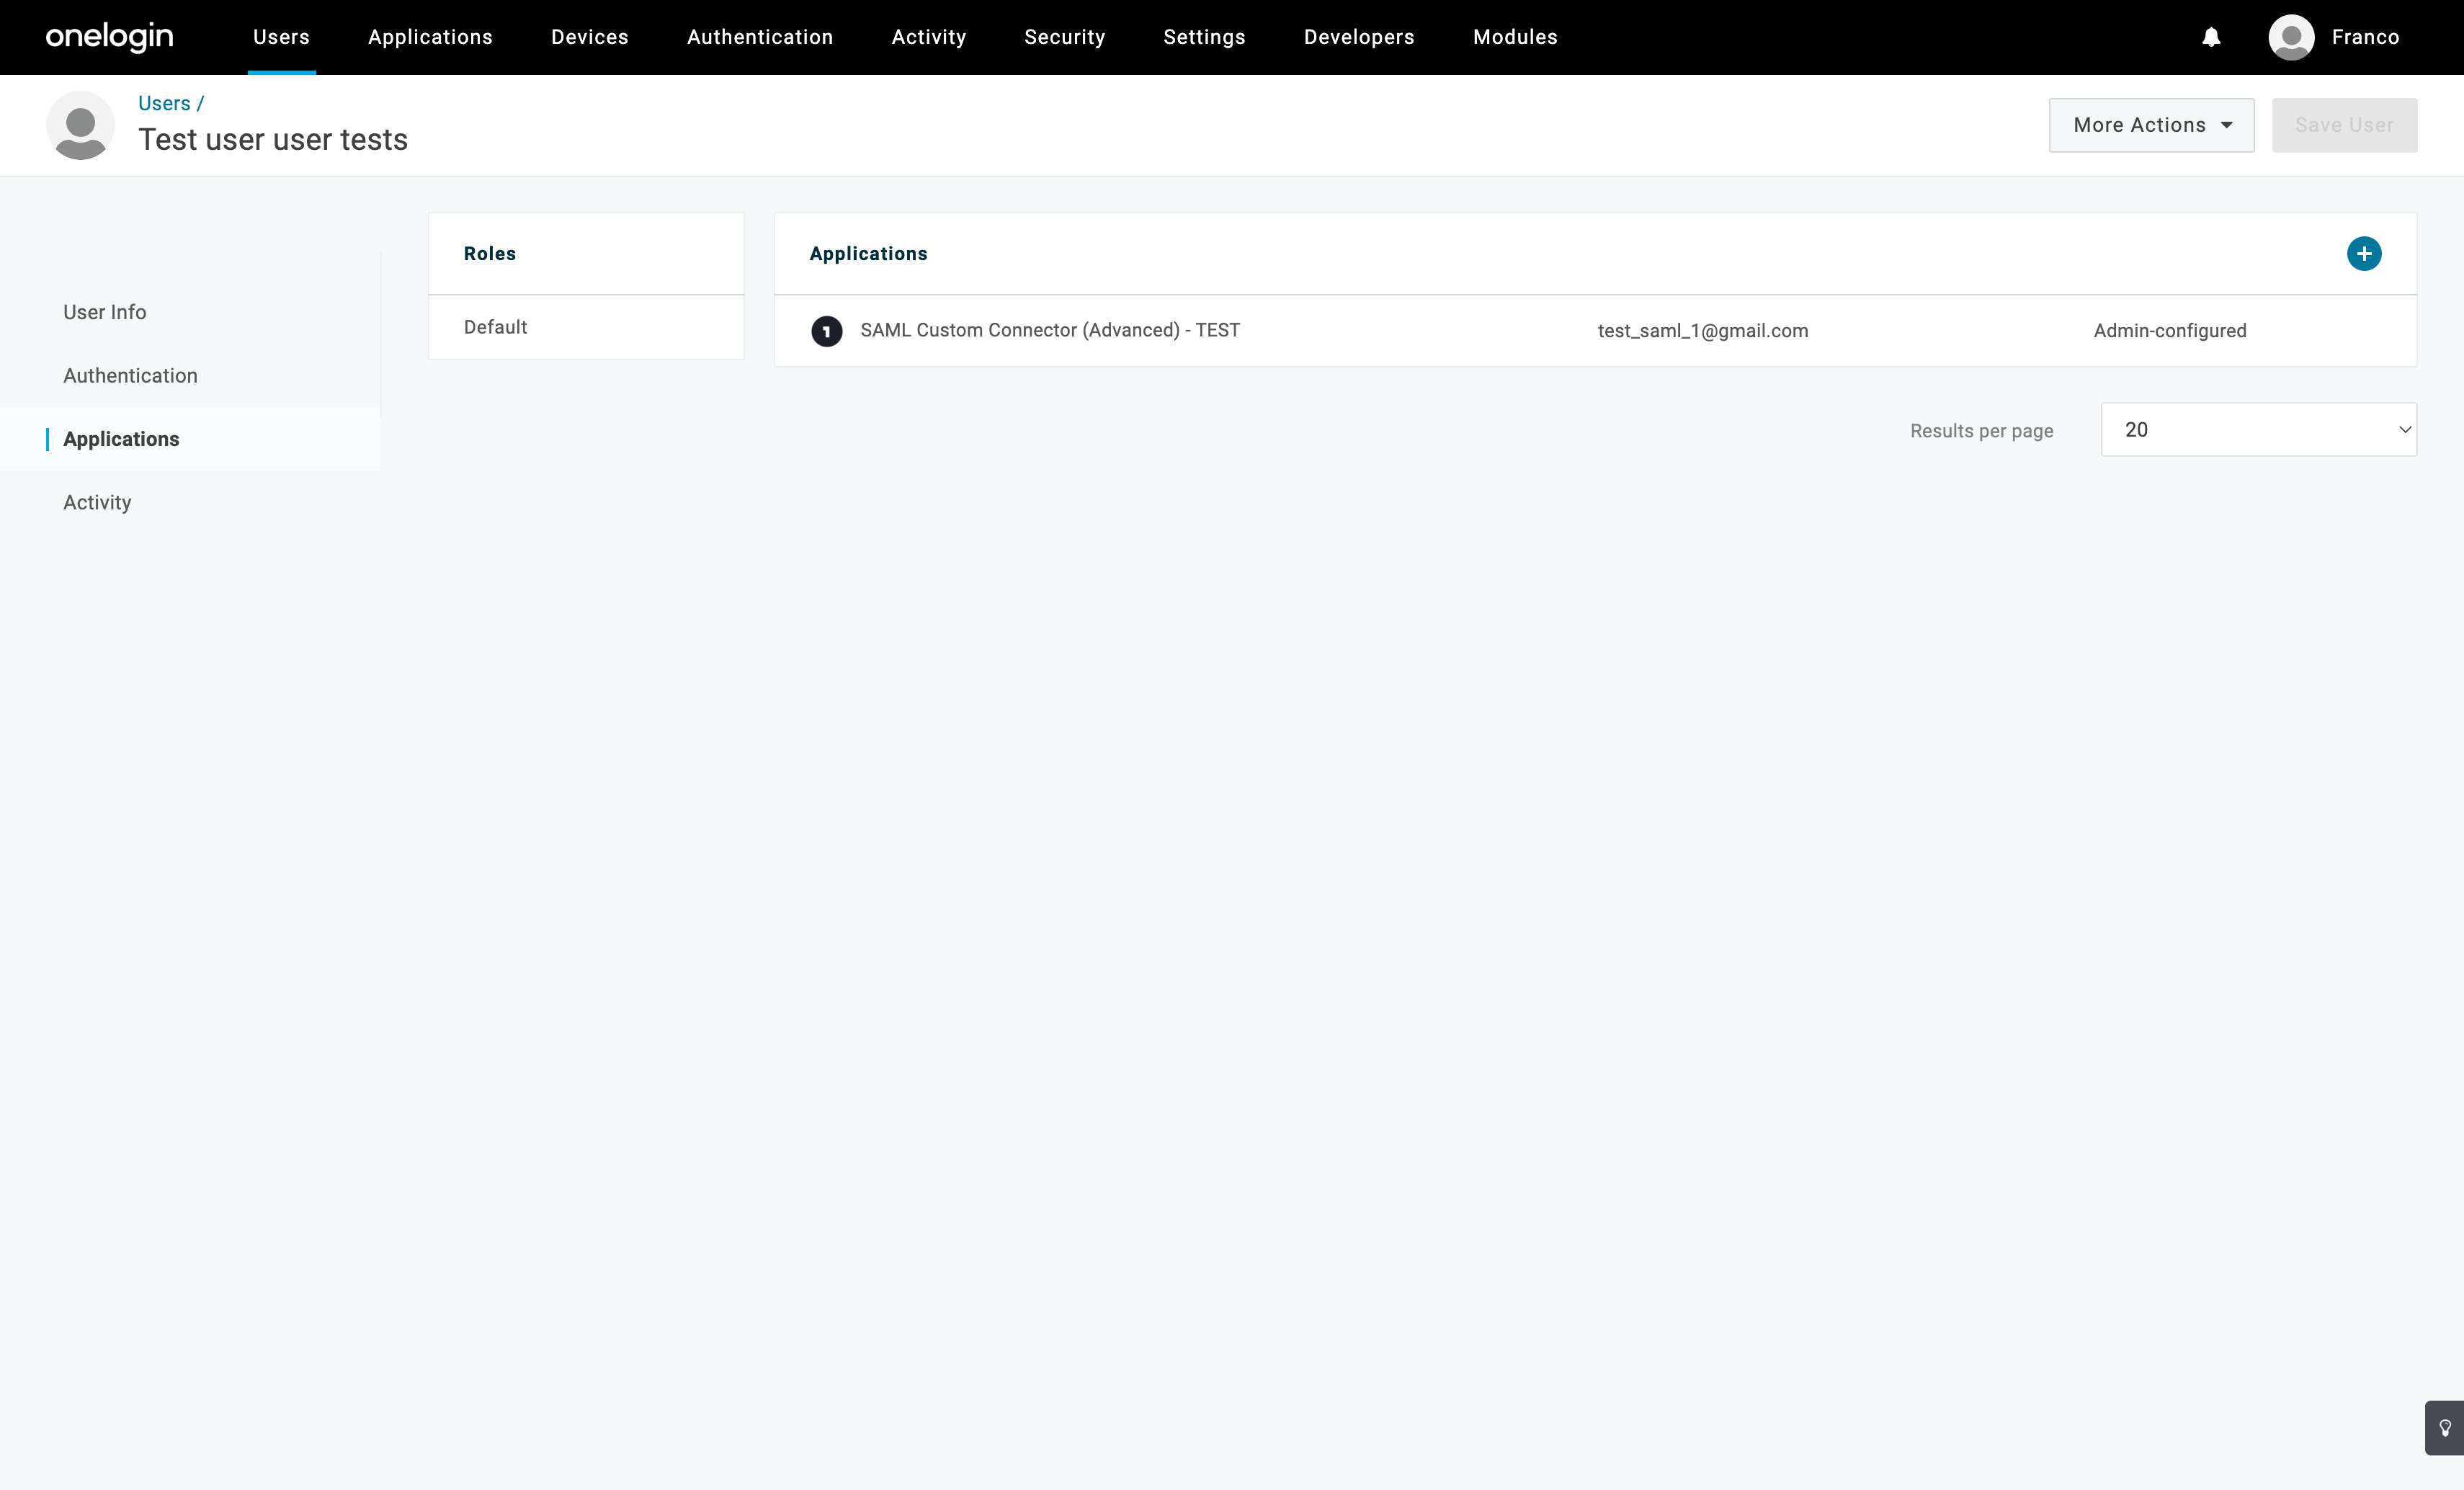The height and width of the screenshot is (1490, 2464).
Task: Click the Franco profile avatar icon
Action: point(2291,37)
